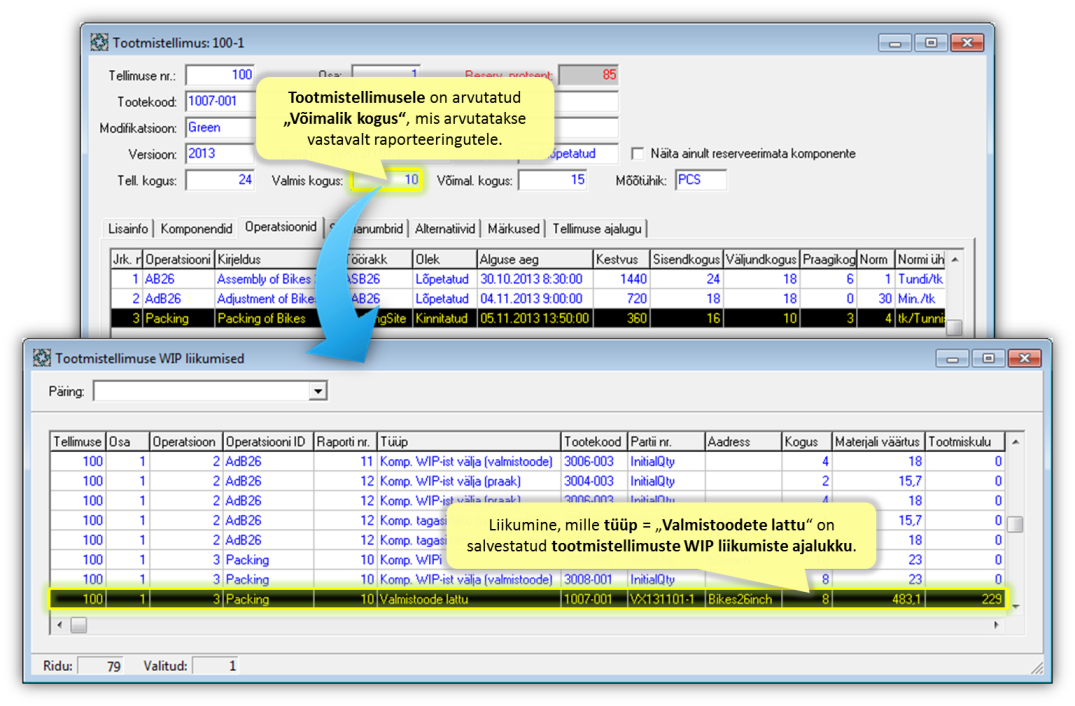1075x706 pixels.
Task: Close the WIP liikumised window
Action: click(x=1024, y=358)
